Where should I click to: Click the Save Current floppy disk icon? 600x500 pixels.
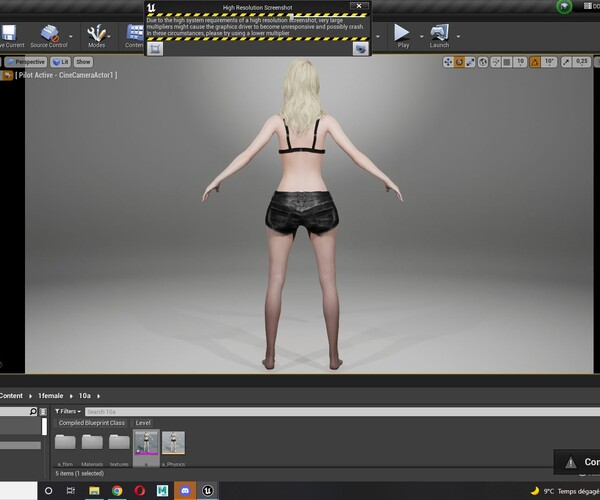click(x=9, y=33)
